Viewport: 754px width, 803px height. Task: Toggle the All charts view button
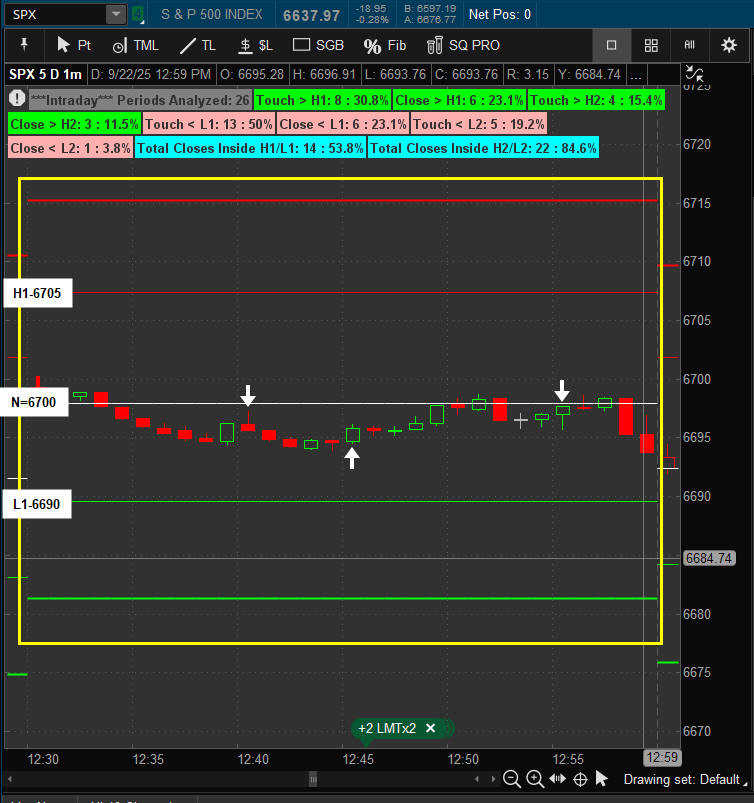pos(689,45)
